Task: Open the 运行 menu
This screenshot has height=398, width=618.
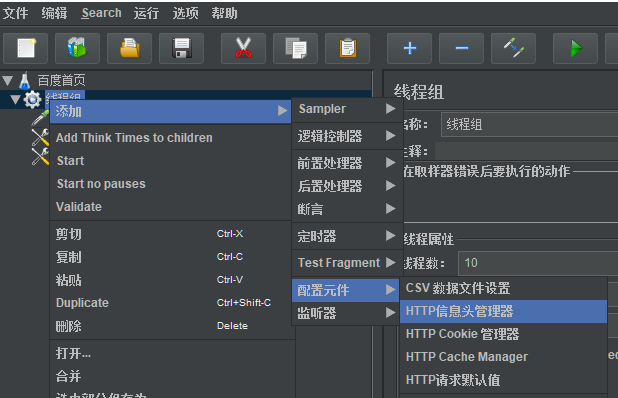Action: coord(146,13)
